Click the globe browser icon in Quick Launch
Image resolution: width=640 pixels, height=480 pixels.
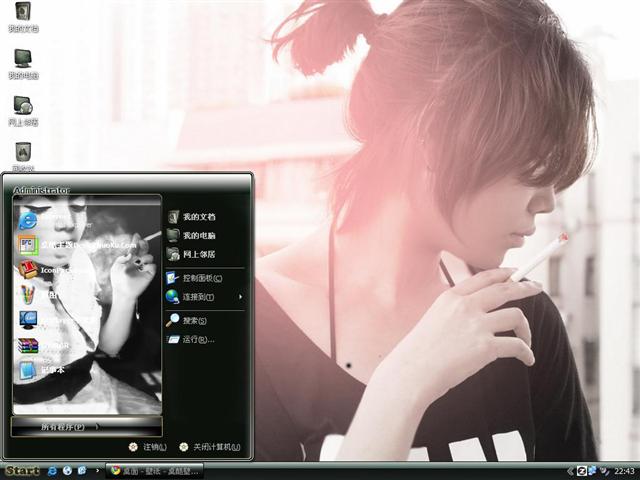[67, 471]
